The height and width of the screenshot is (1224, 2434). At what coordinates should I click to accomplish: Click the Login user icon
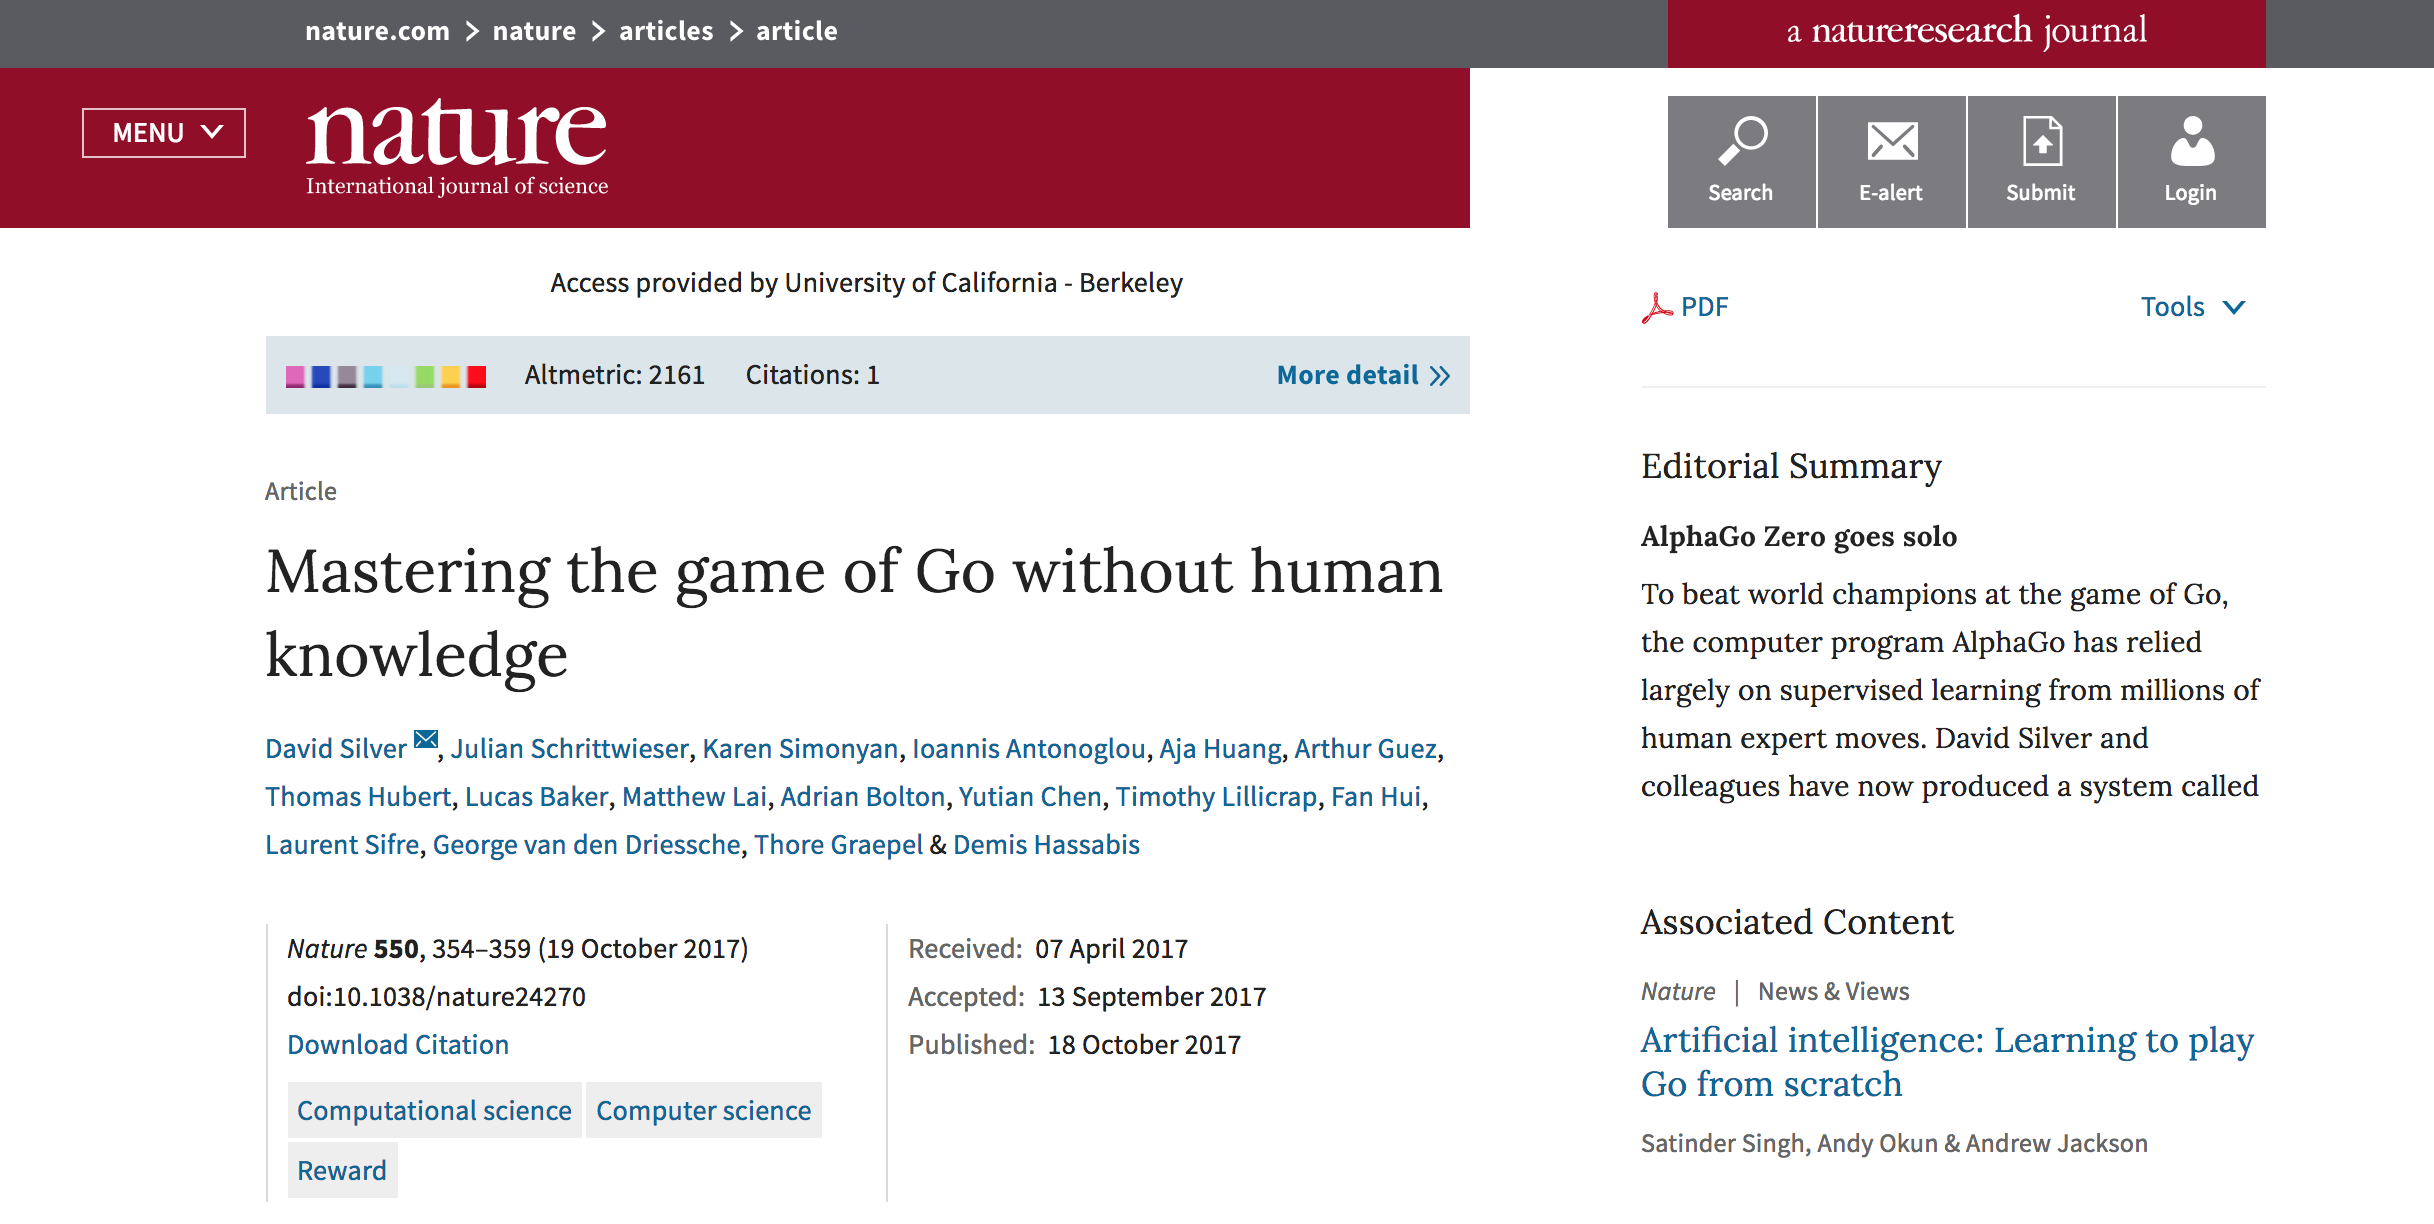point(2191,162)
